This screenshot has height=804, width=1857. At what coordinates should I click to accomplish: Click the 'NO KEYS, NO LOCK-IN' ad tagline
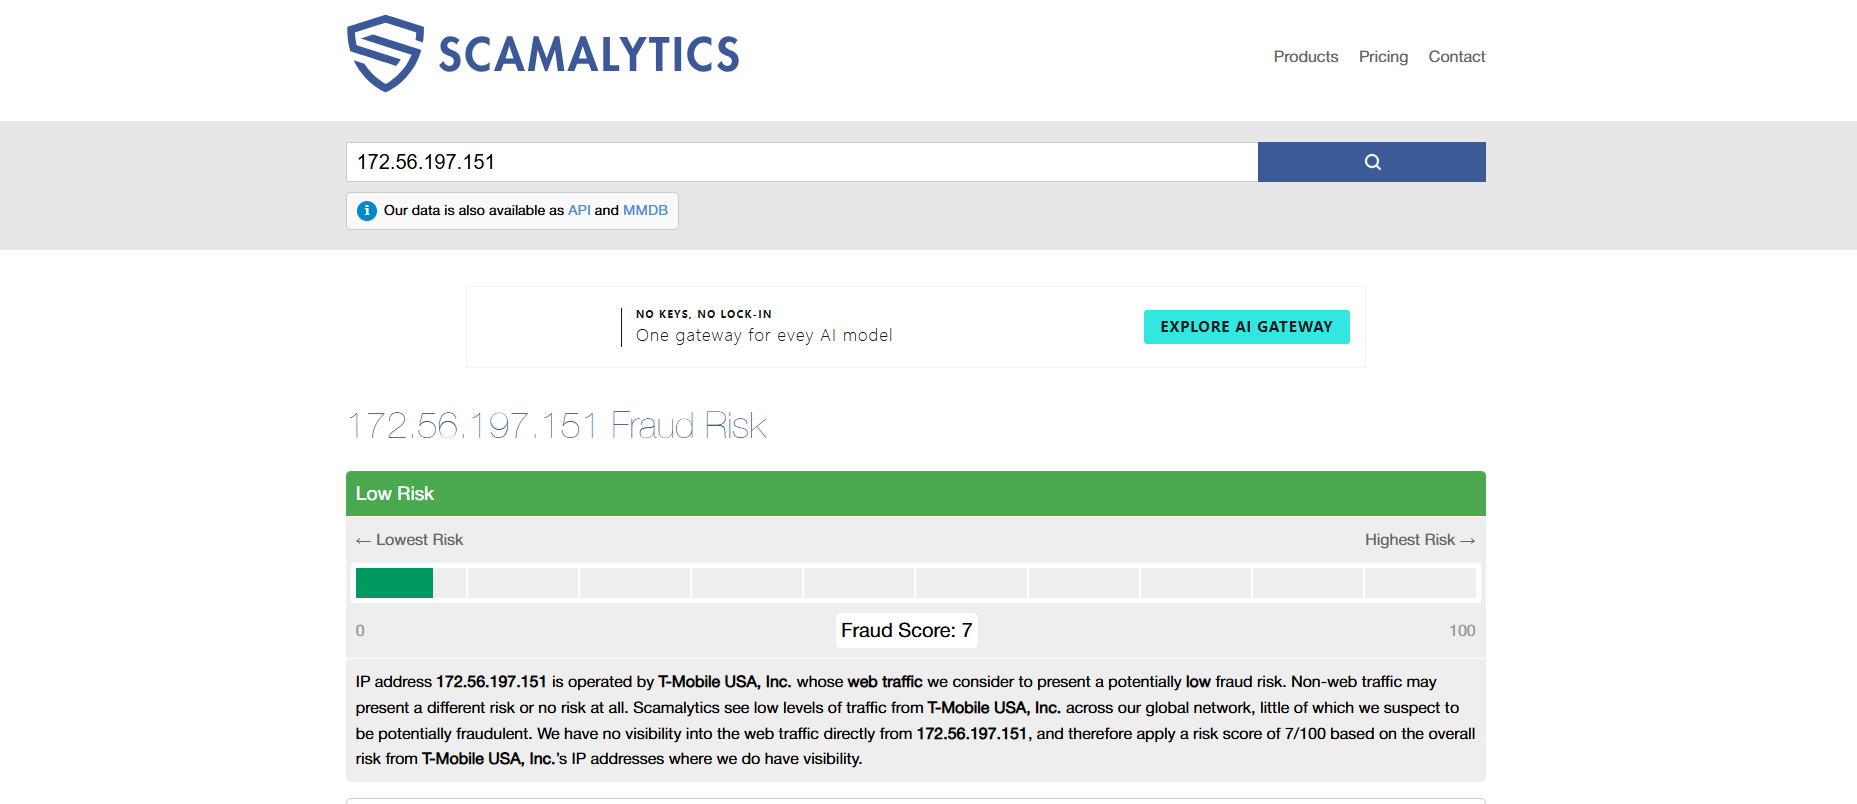(x=704, y=314)
